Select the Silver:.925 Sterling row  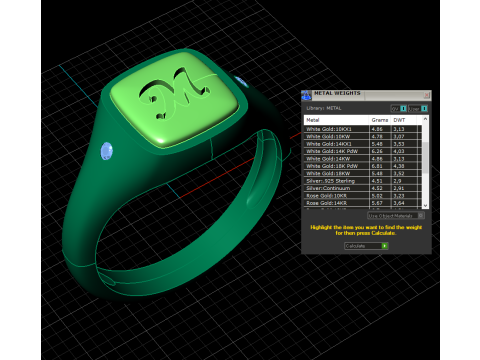pos(363,181)
